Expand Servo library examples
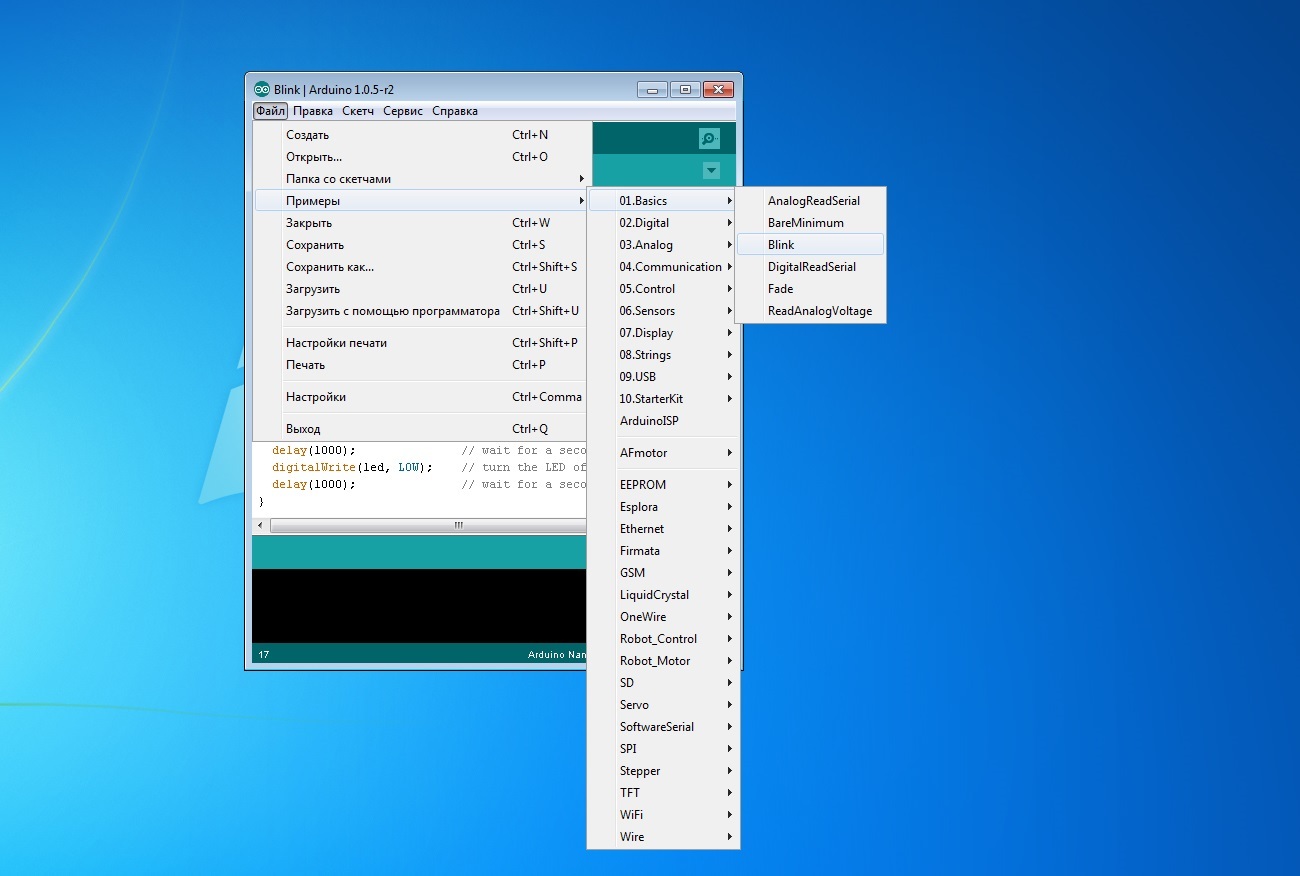The image size is (1300, 876). point(663,705)
